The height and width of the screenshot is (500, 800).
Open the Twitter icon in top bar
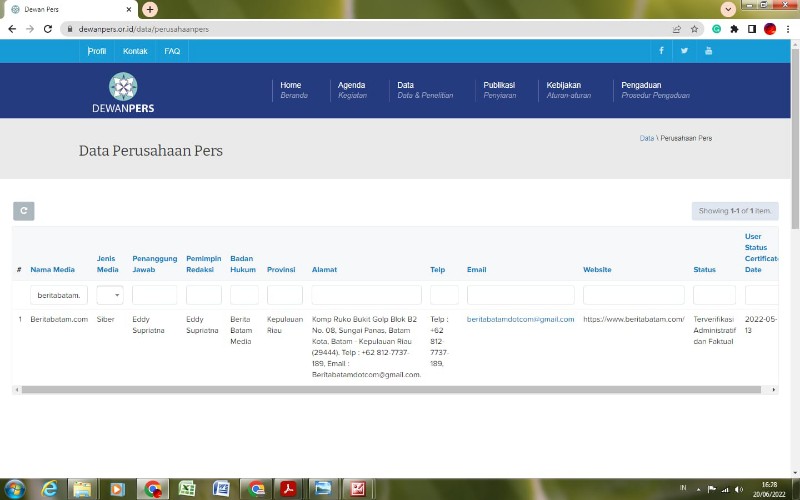click(684, 51)
